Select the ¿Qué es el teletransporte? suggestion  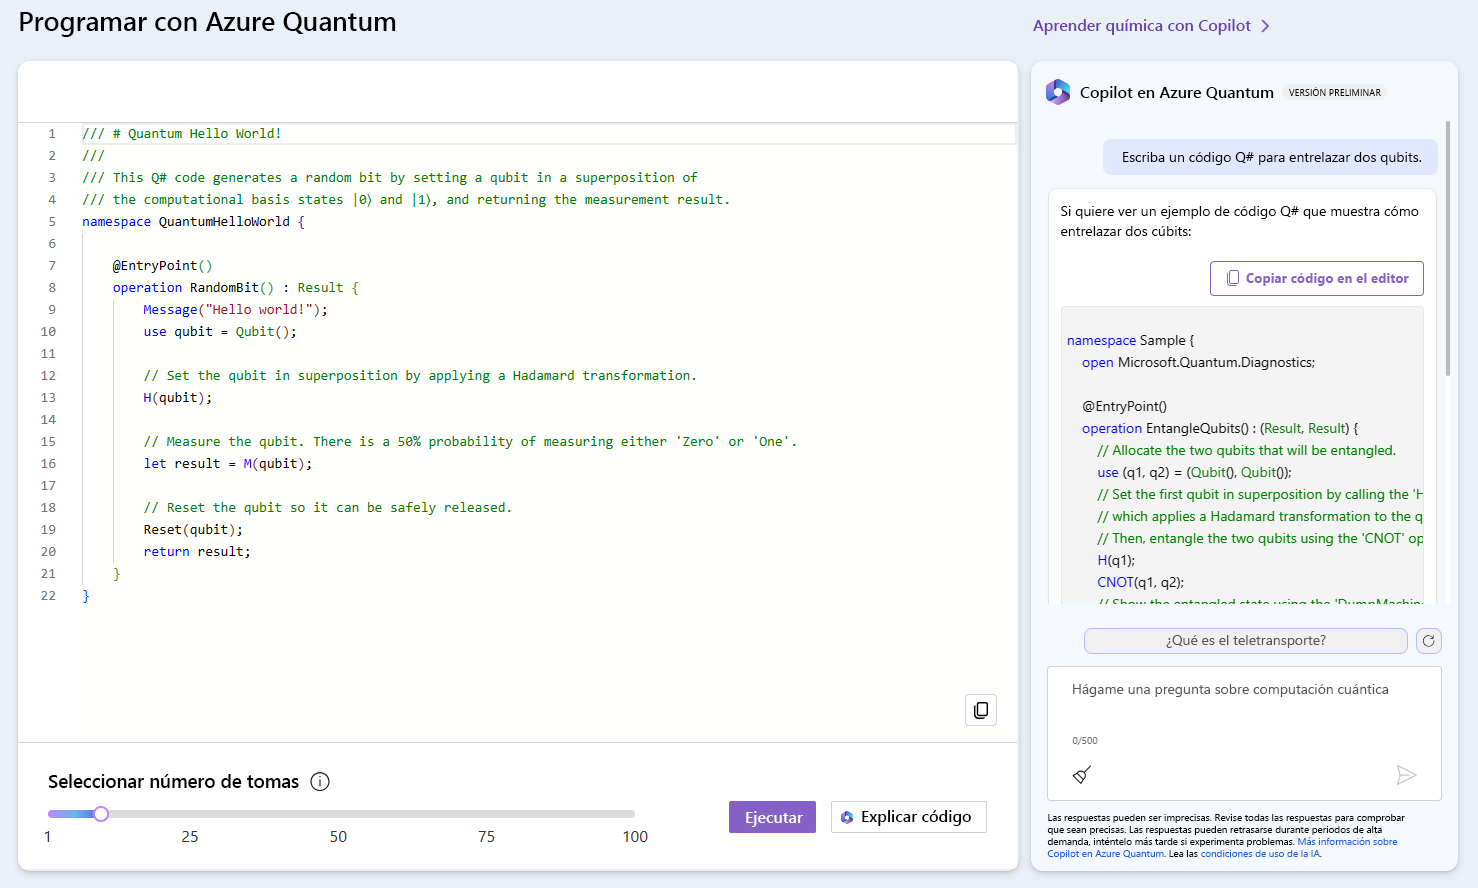(1246, 641)
